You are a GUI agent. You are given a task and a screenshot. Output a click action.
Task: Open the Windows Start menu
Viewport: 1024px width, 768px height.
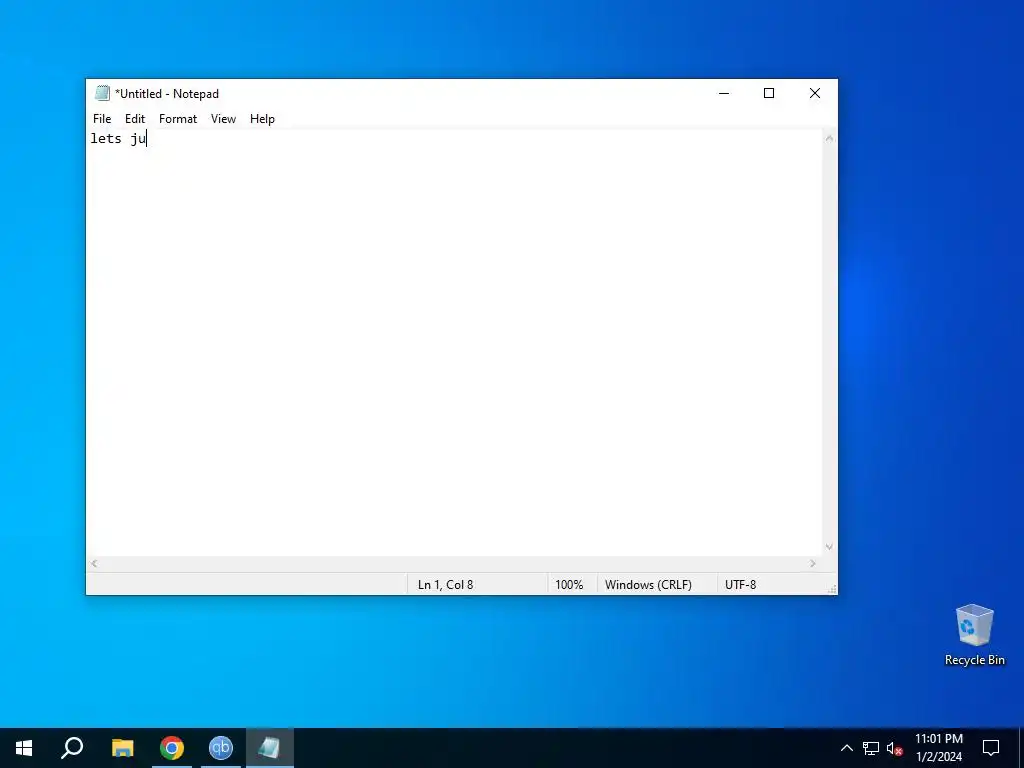[x=24, y=748]
